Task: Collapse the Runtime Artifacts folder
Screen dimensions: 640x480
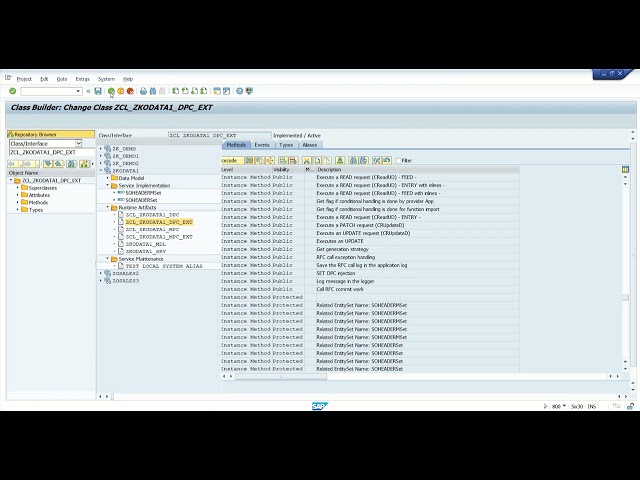Action: tap(108, 207)
